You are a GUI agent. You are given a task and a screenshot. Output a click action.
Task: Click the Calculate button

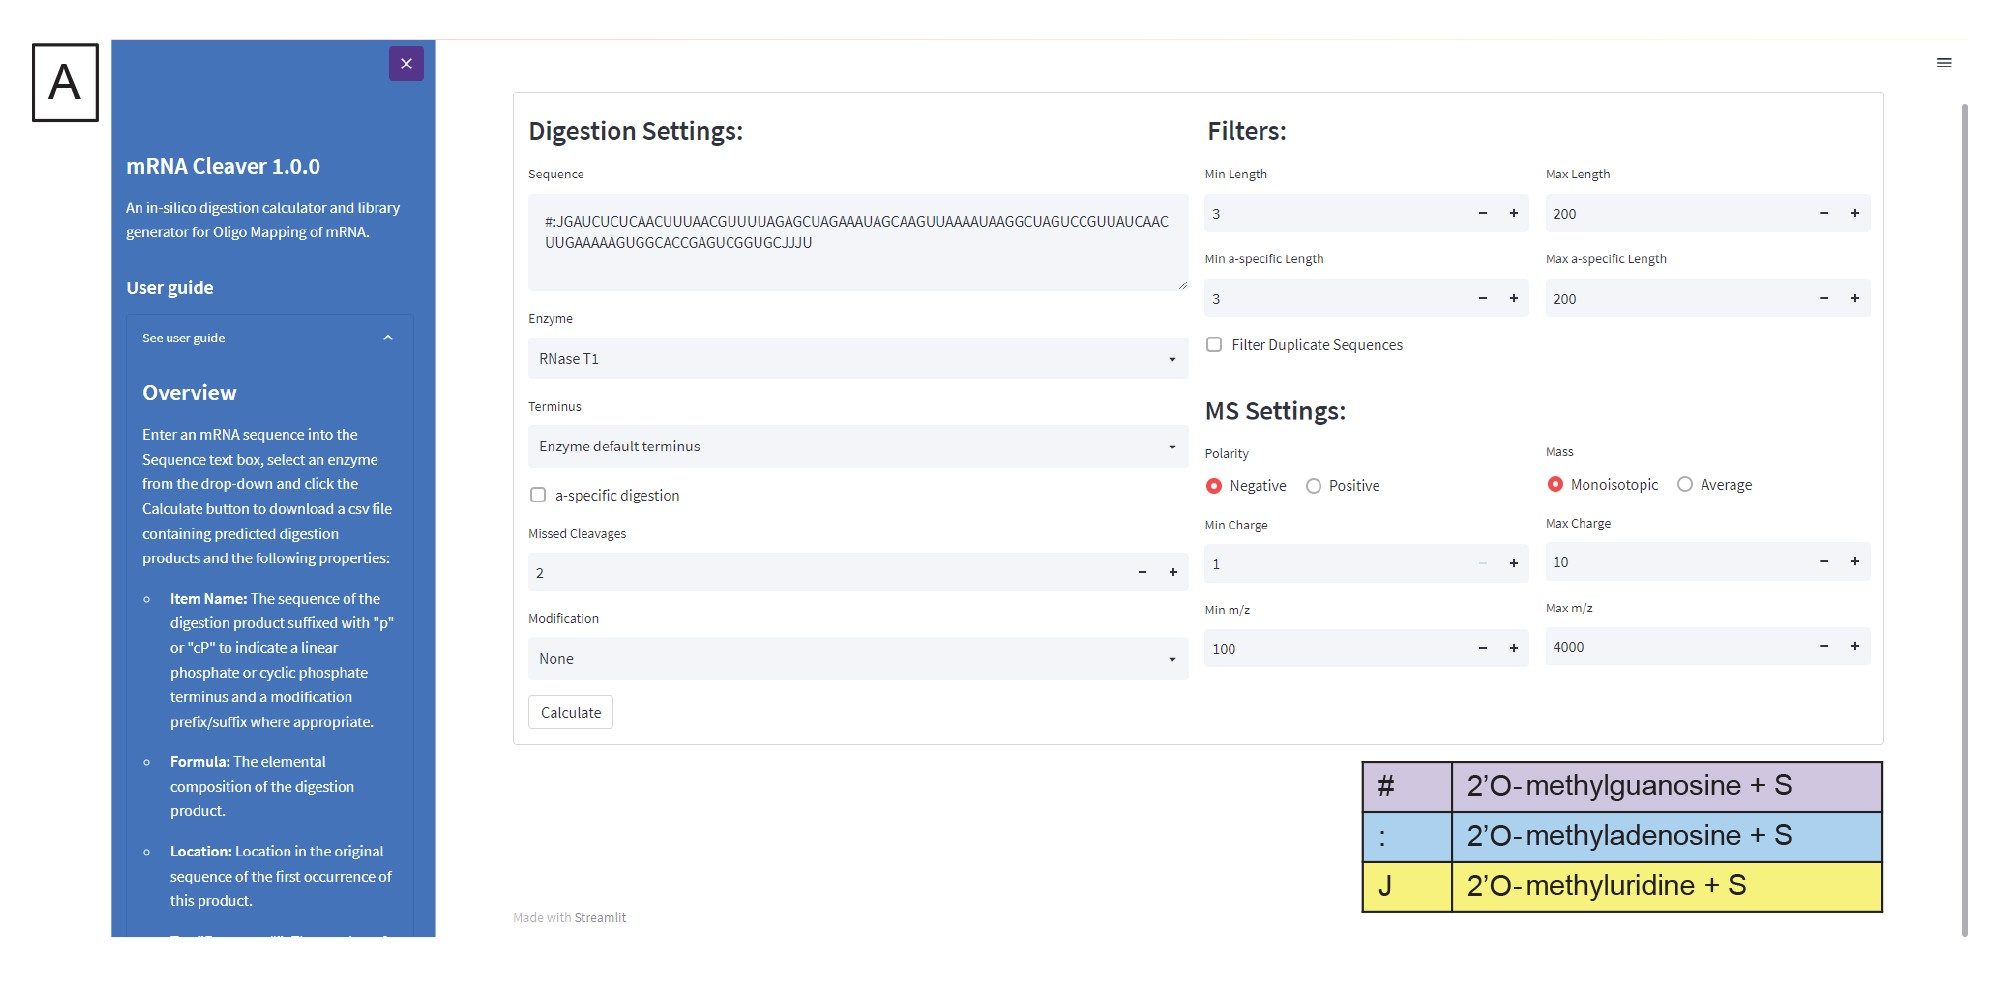pyautogui.click(x=570, y=713)
